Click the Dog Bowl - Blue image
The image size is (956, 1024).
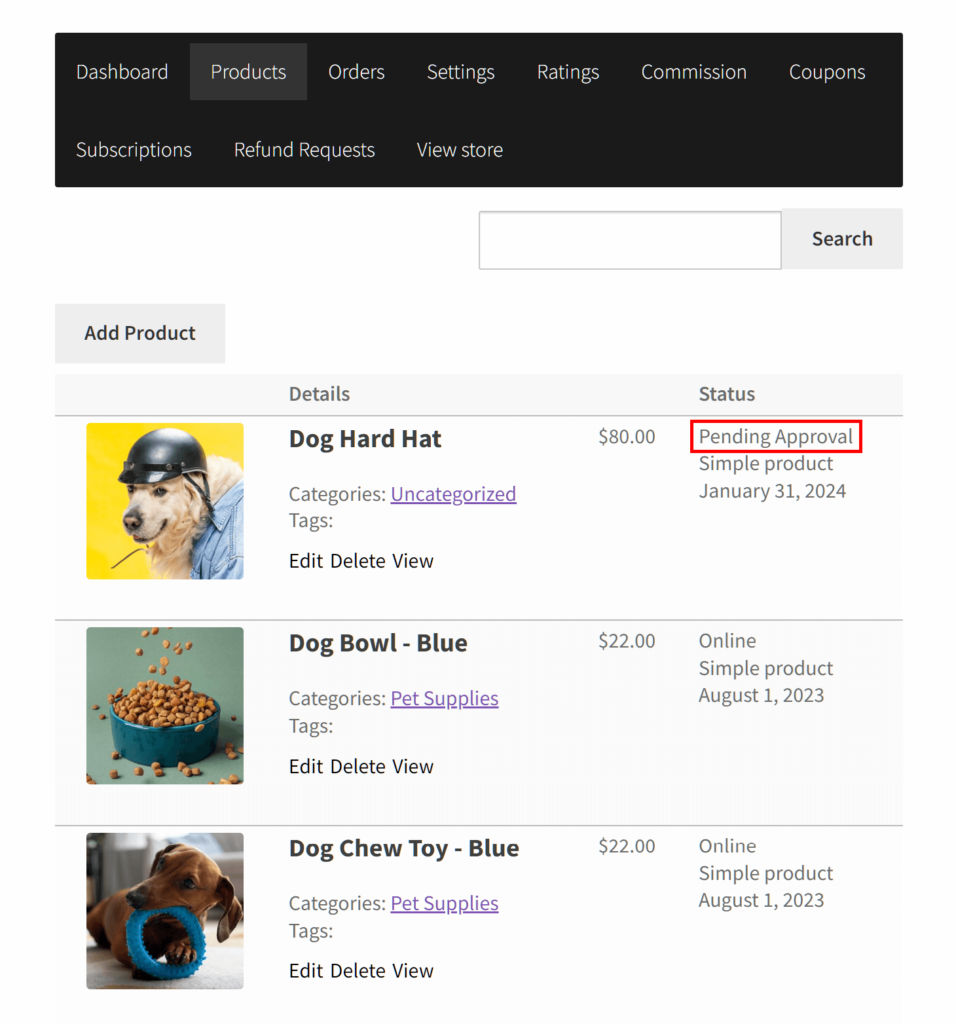click(165, 705)
